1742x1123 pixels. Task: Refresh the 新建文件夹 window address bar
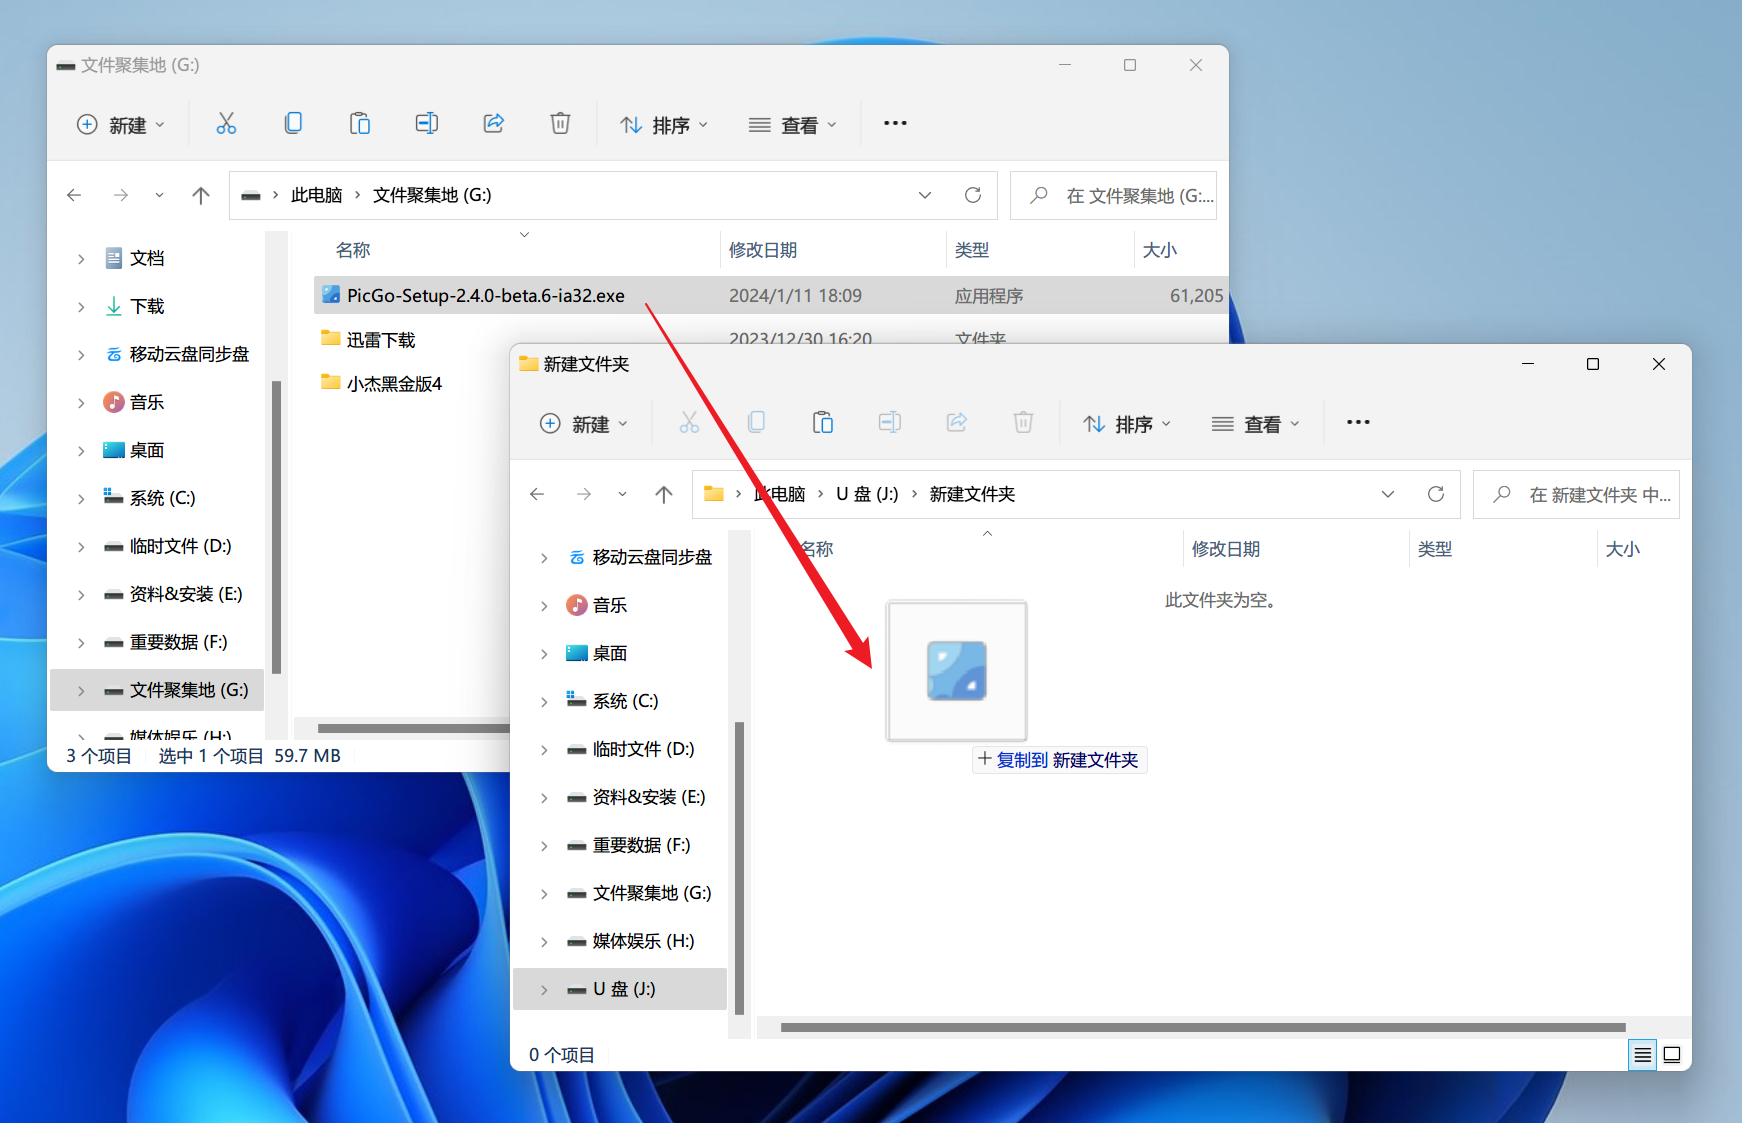coord(1436,494)
